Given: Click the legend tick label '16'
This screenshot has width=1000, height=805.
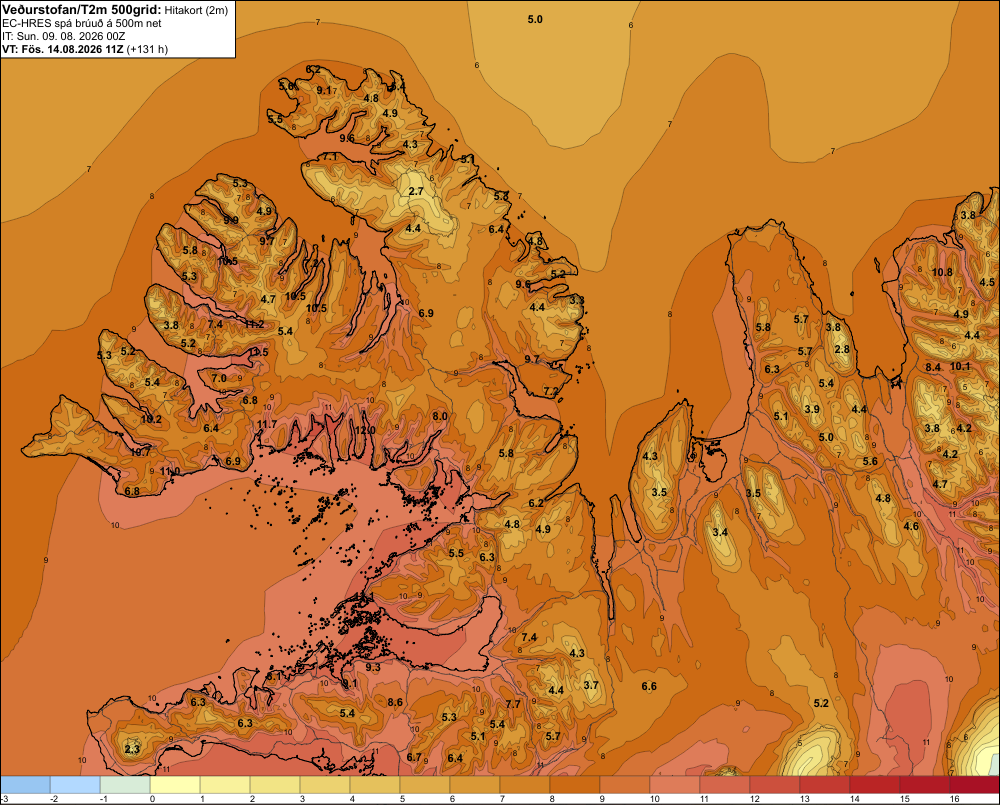Looking at the screenshot, I should click(955, 799).
